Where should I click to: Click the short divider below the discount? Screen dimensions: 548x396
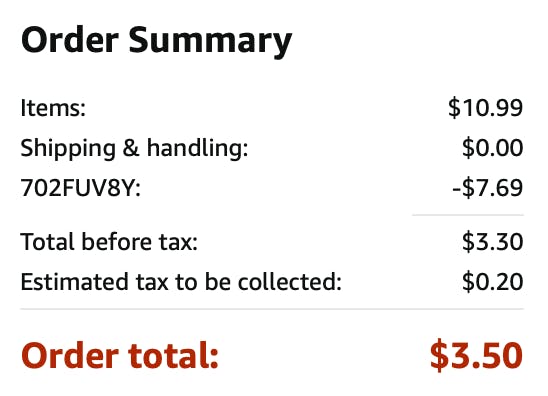[x=468, y=215]
